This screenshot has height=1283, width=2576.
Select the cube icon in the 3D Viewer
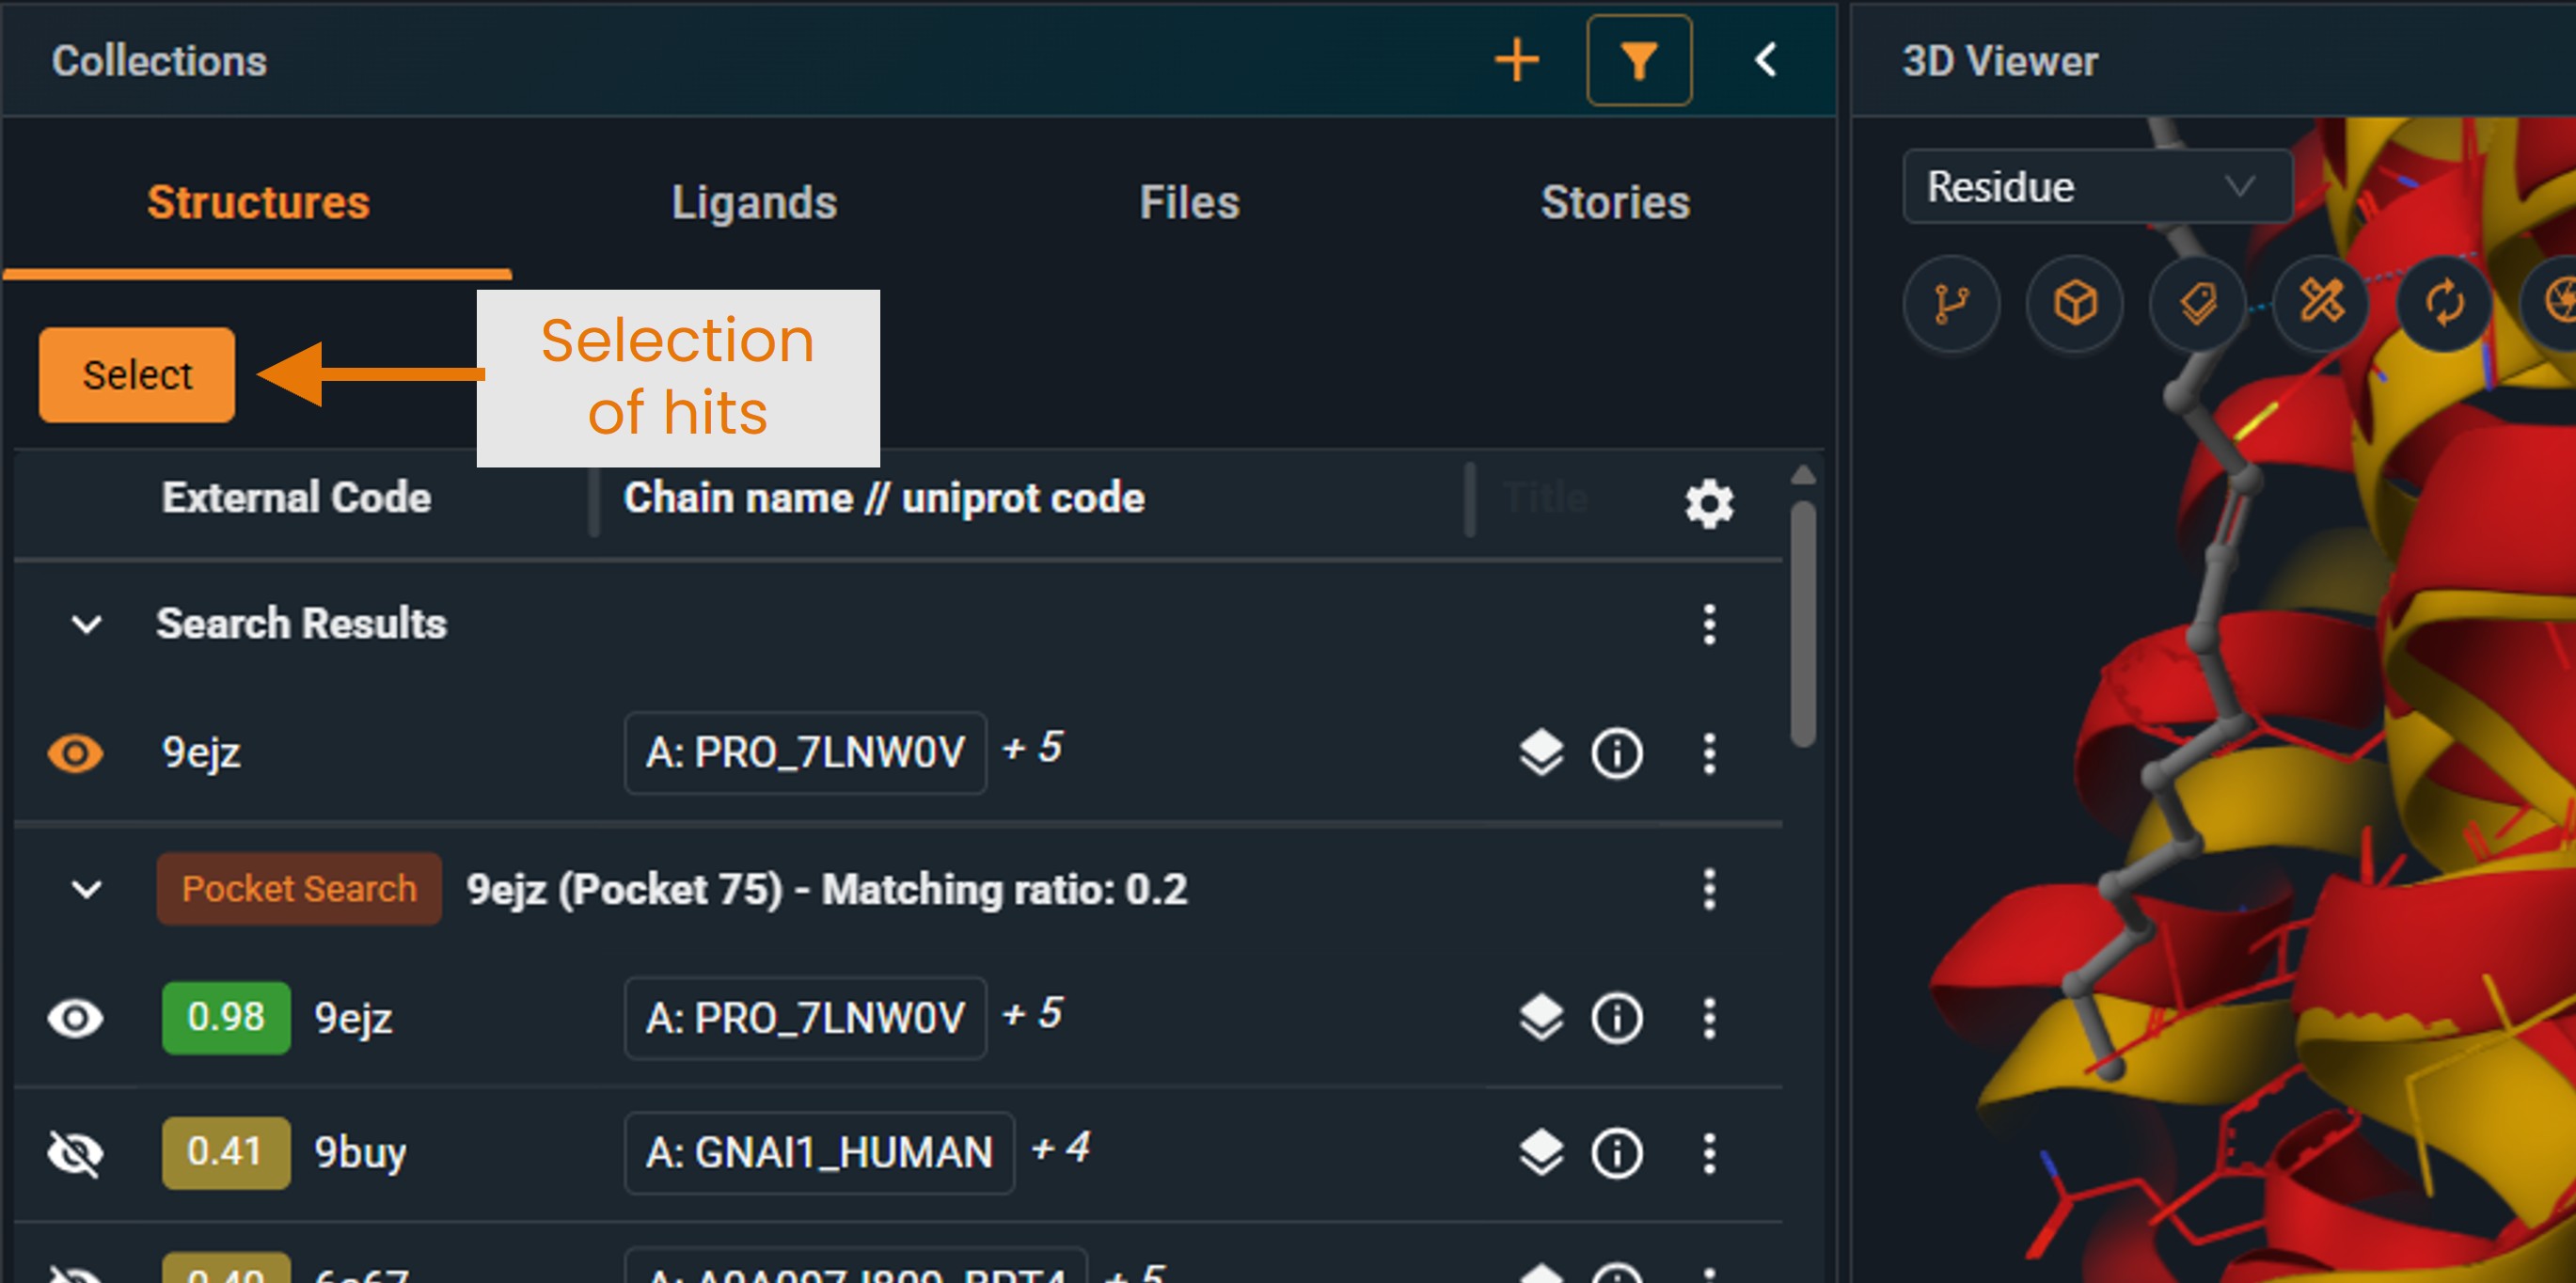click(2074, 304)
